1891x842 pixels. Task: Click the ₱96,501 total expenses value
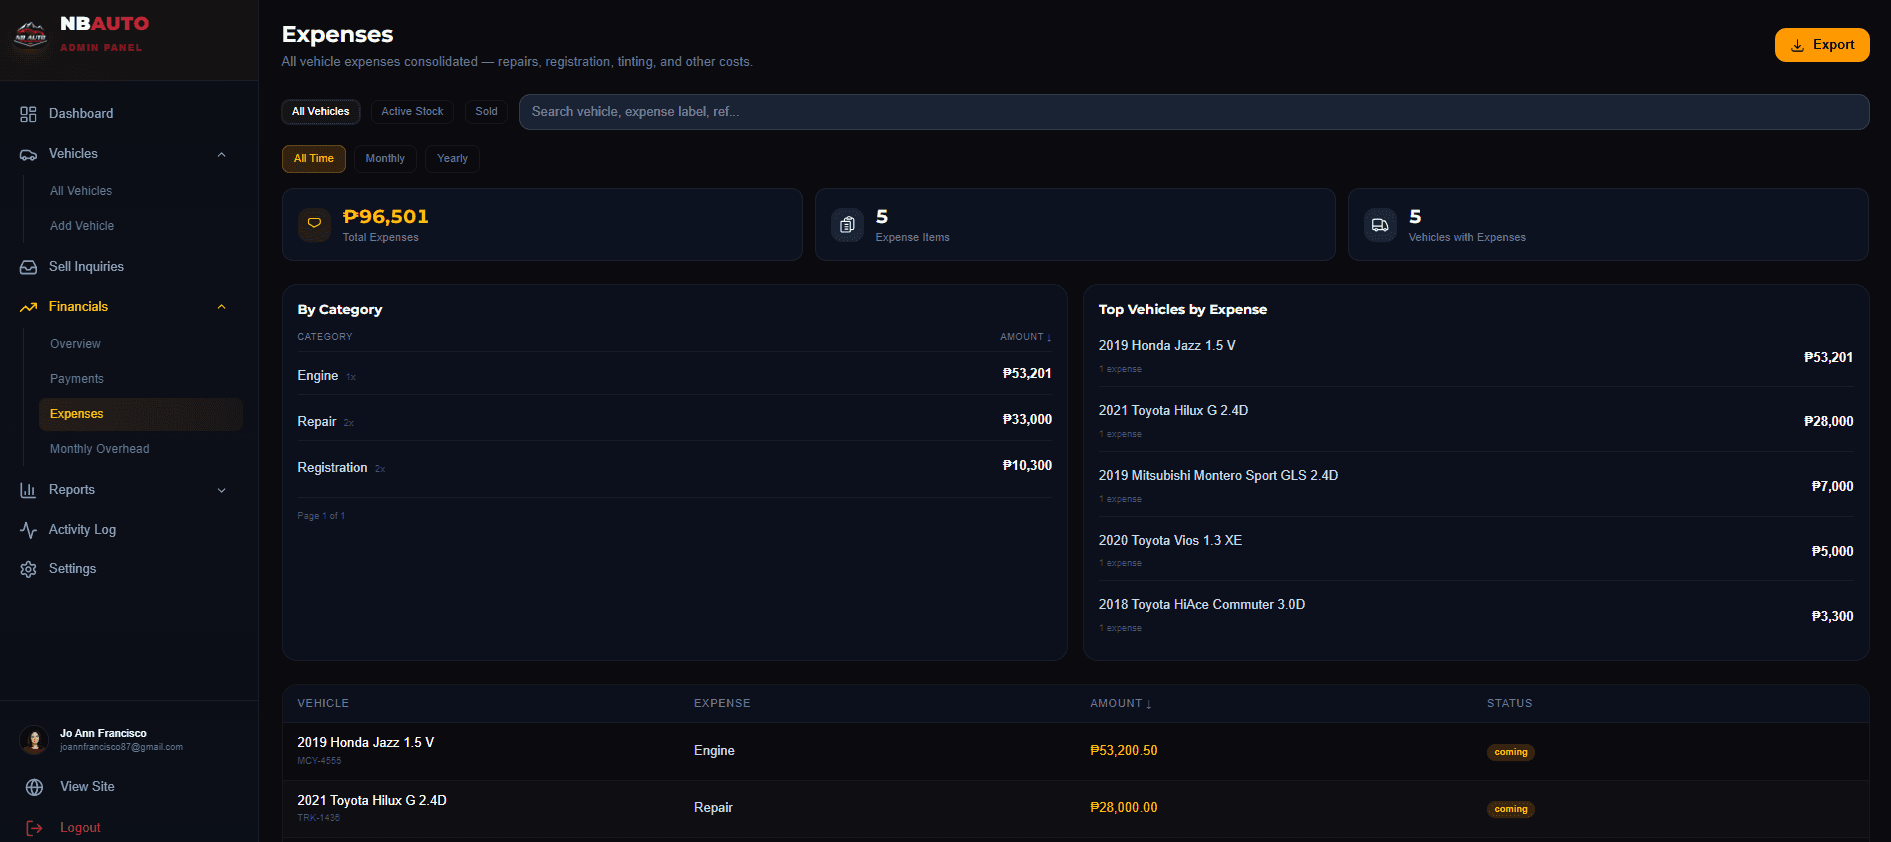point(385,217)
